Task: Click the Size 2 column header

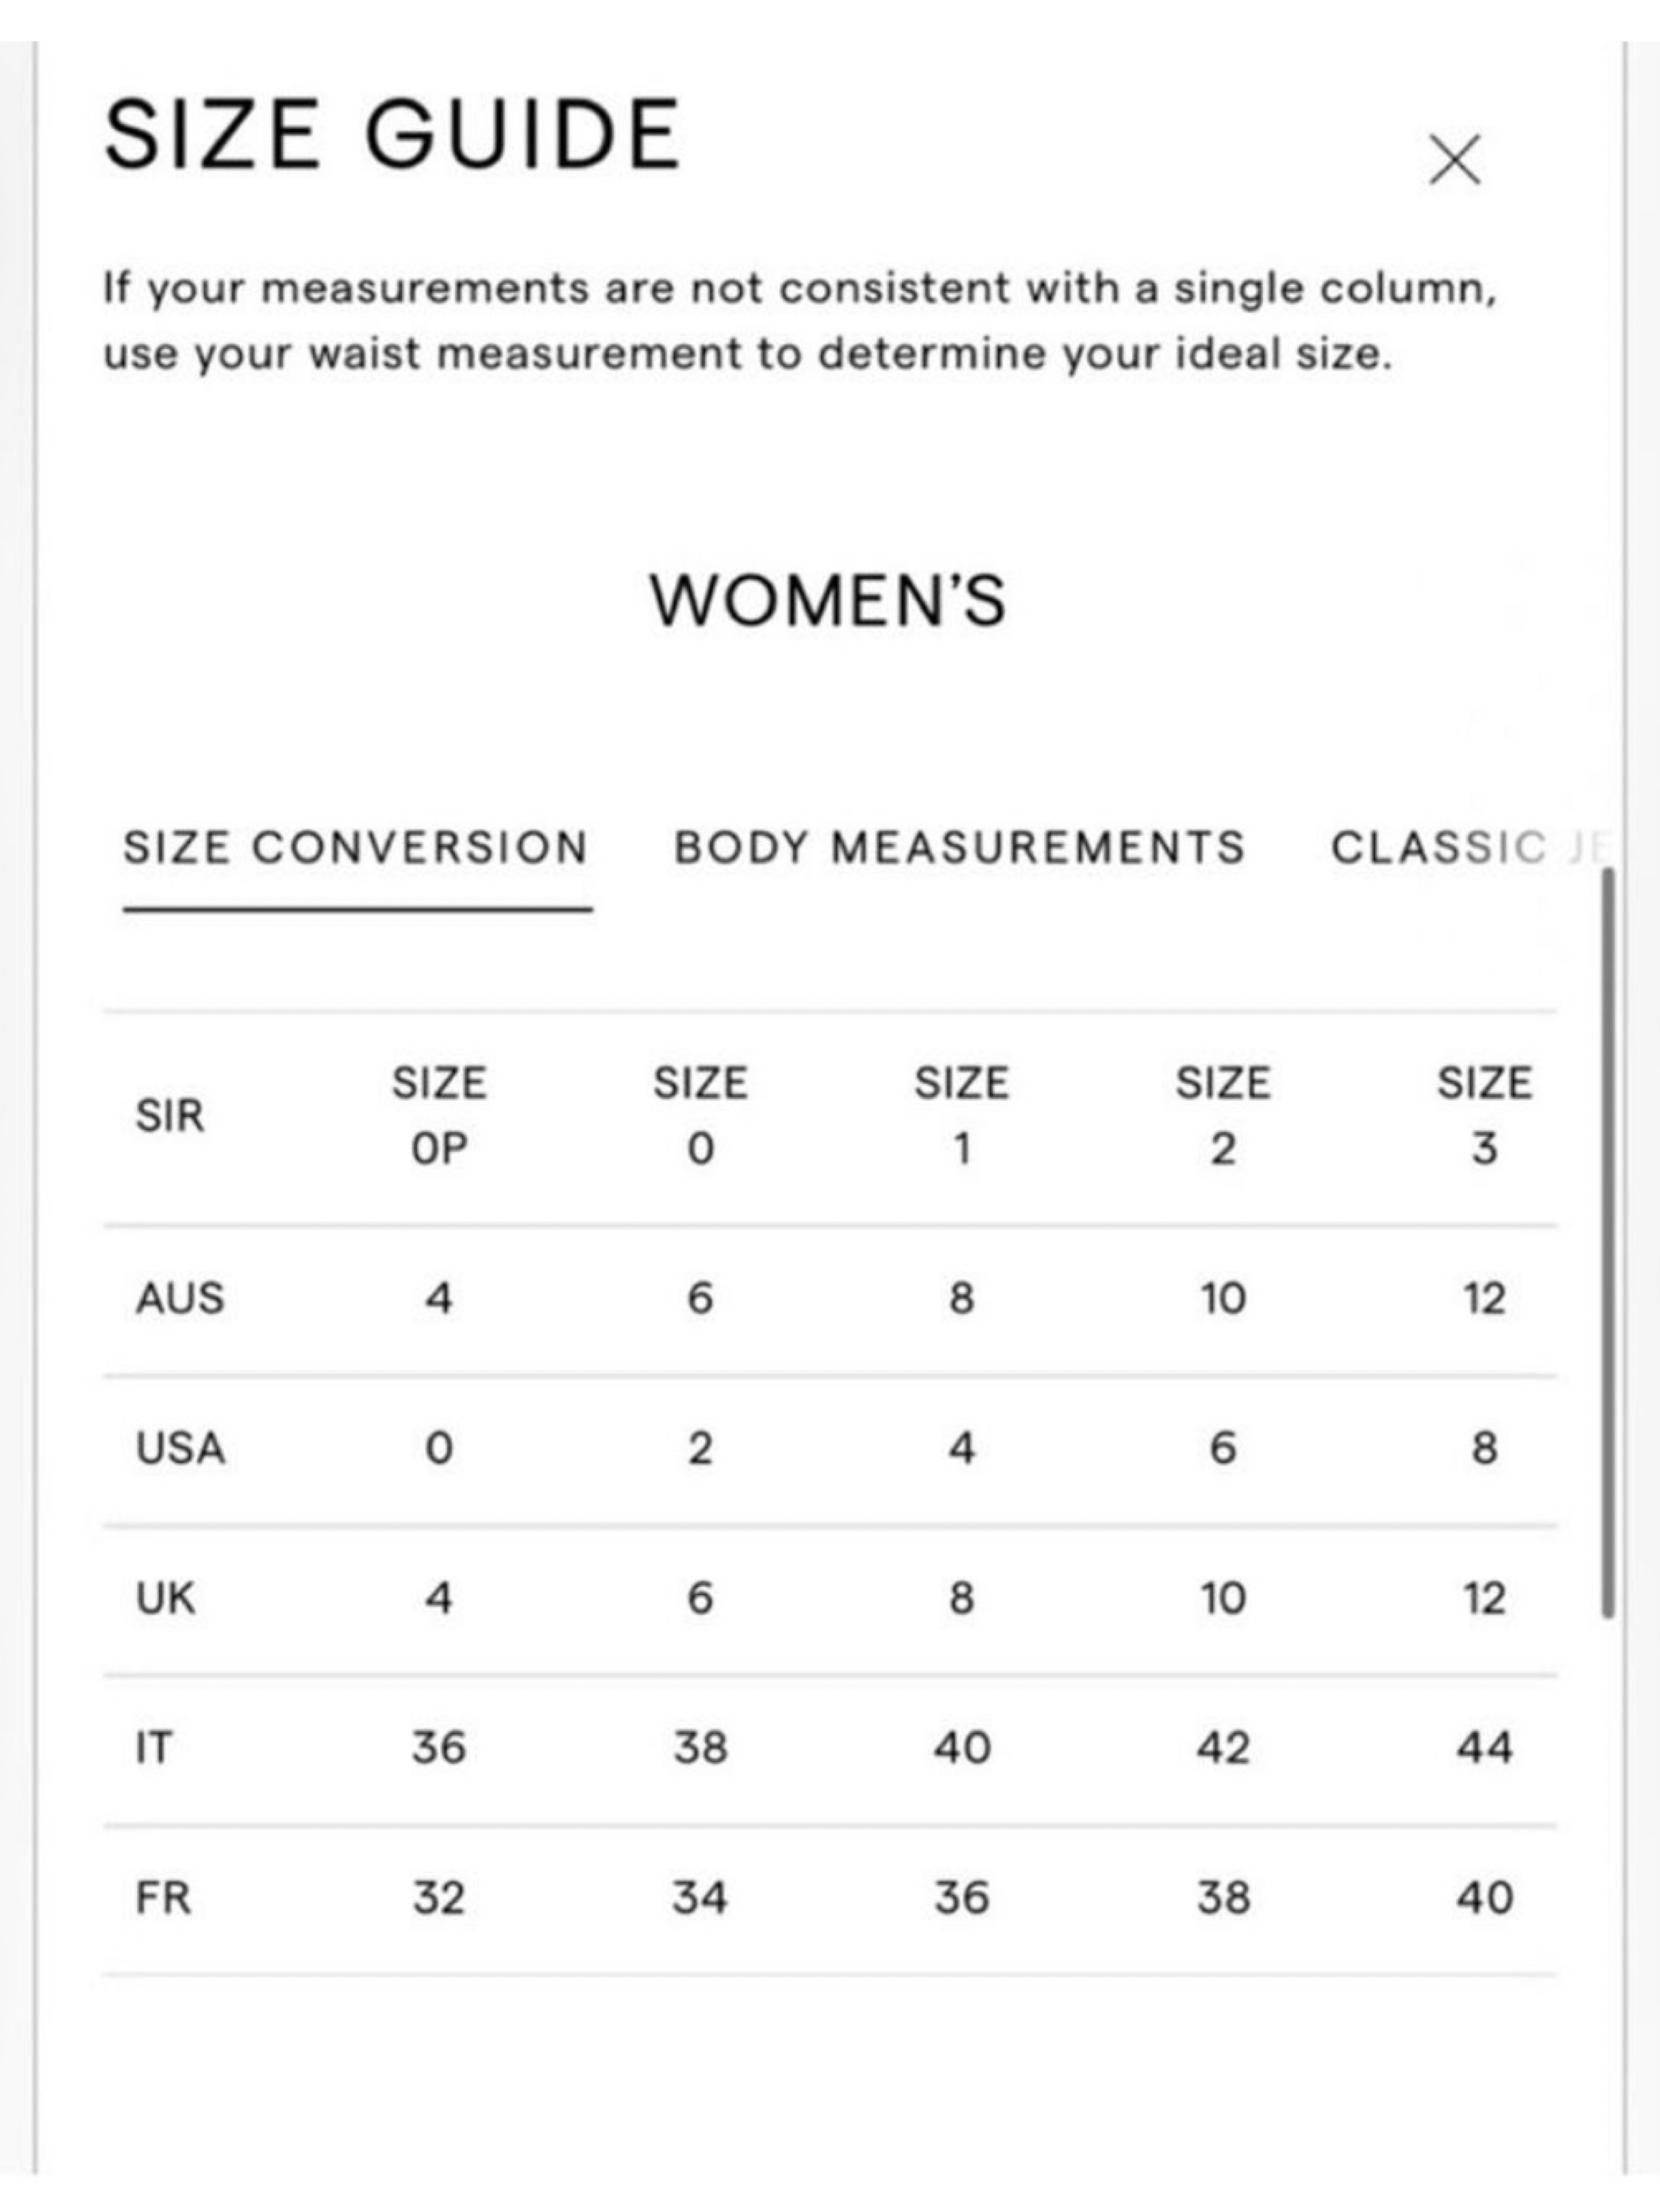Action: pos(1222,1116)
